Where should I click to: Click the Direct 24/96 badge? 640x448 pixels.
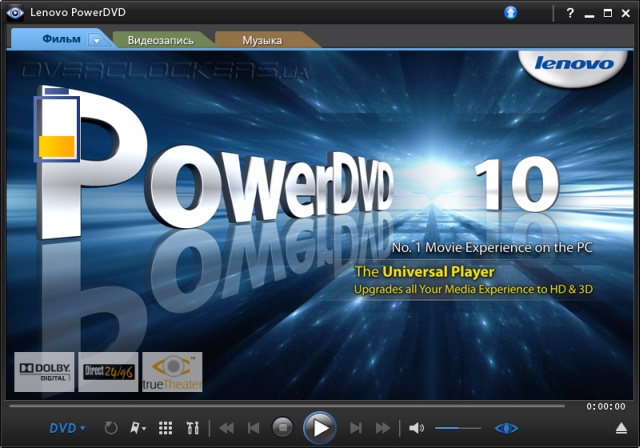(109, 372)
